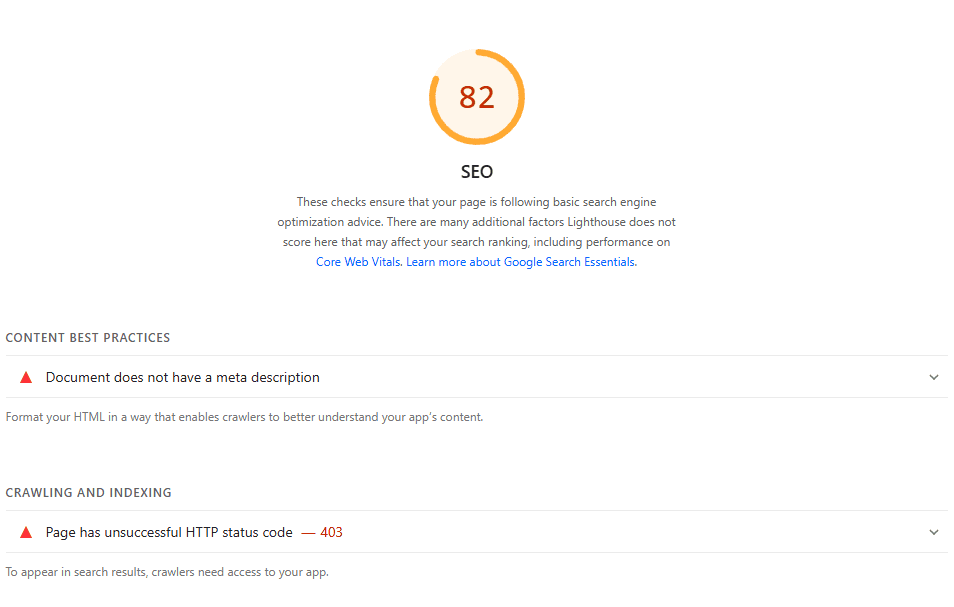
Task: Click the dash before the 403 code
Action: pos(308,532)
